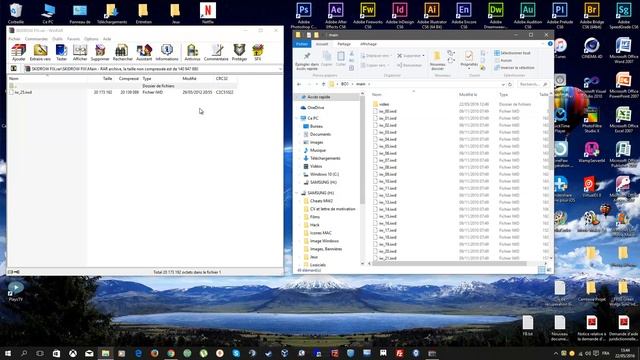Select the .iwd file in WinRAR list
Viewport: 640px width, 360px height.
122,92
